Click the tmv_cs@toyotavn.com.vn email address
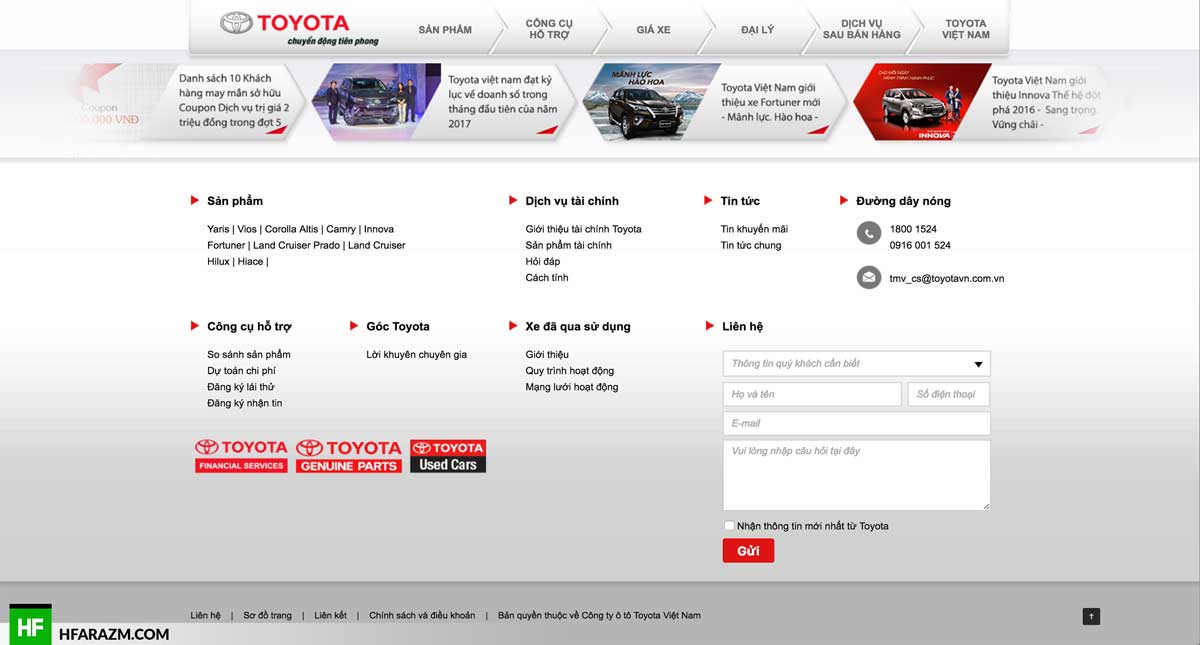Screen dimensions: 1200x645 pos(947,279)
